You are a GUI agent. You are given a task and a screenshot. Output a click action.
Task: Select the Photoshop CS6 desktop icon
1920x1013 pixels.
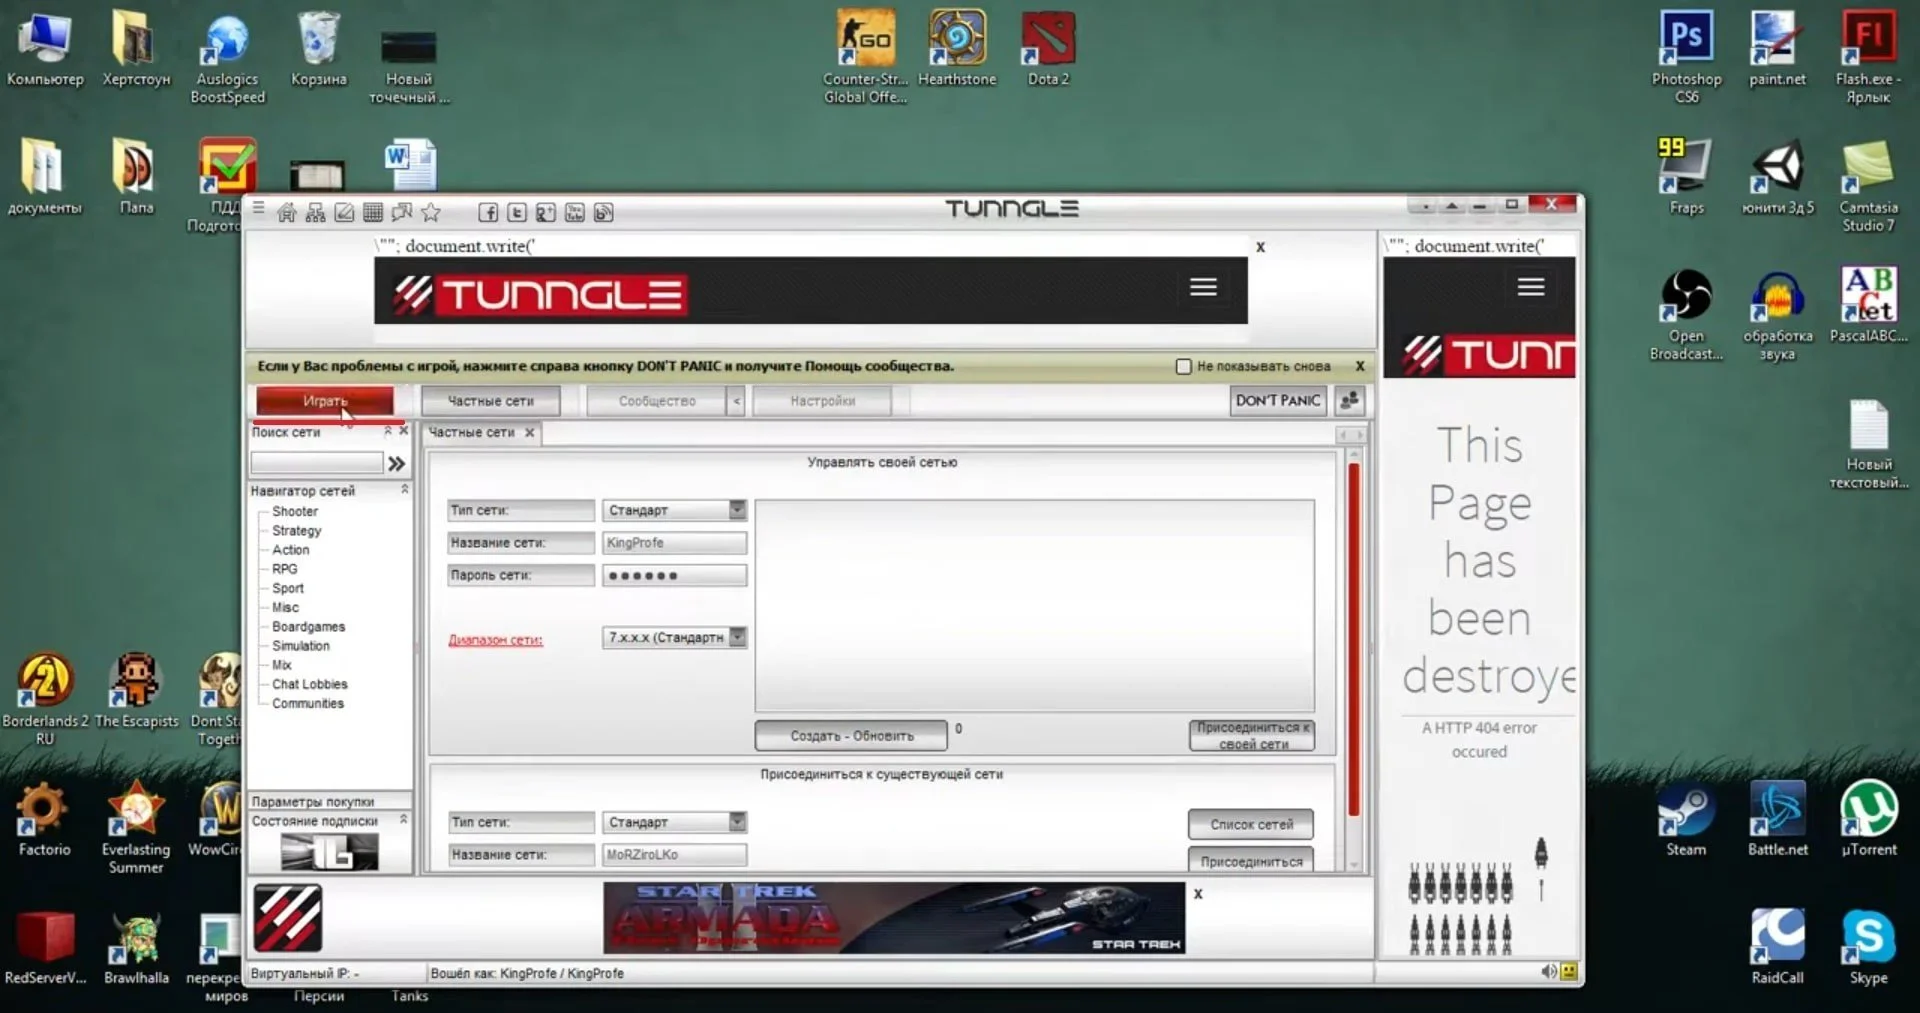(1686, 57)
